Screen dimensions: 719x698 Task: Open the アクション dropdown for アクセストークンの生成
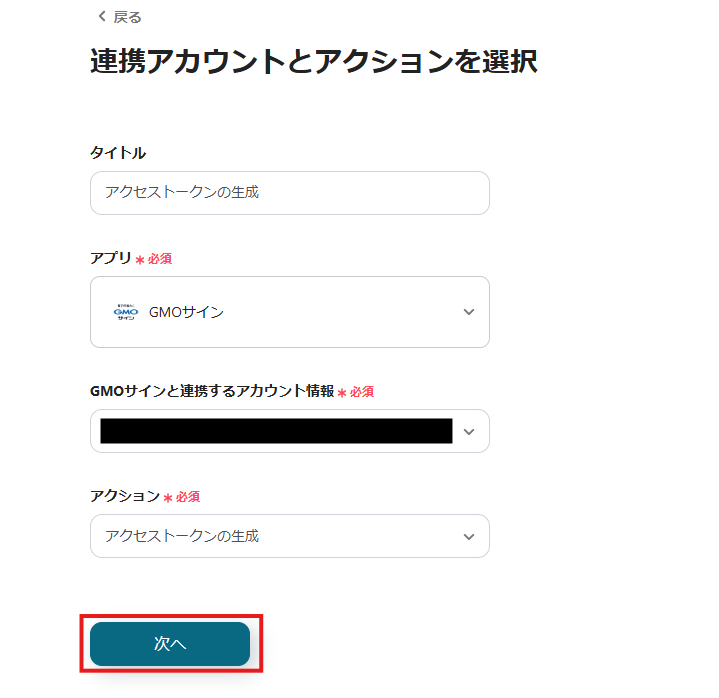click(x=289, y=536)
